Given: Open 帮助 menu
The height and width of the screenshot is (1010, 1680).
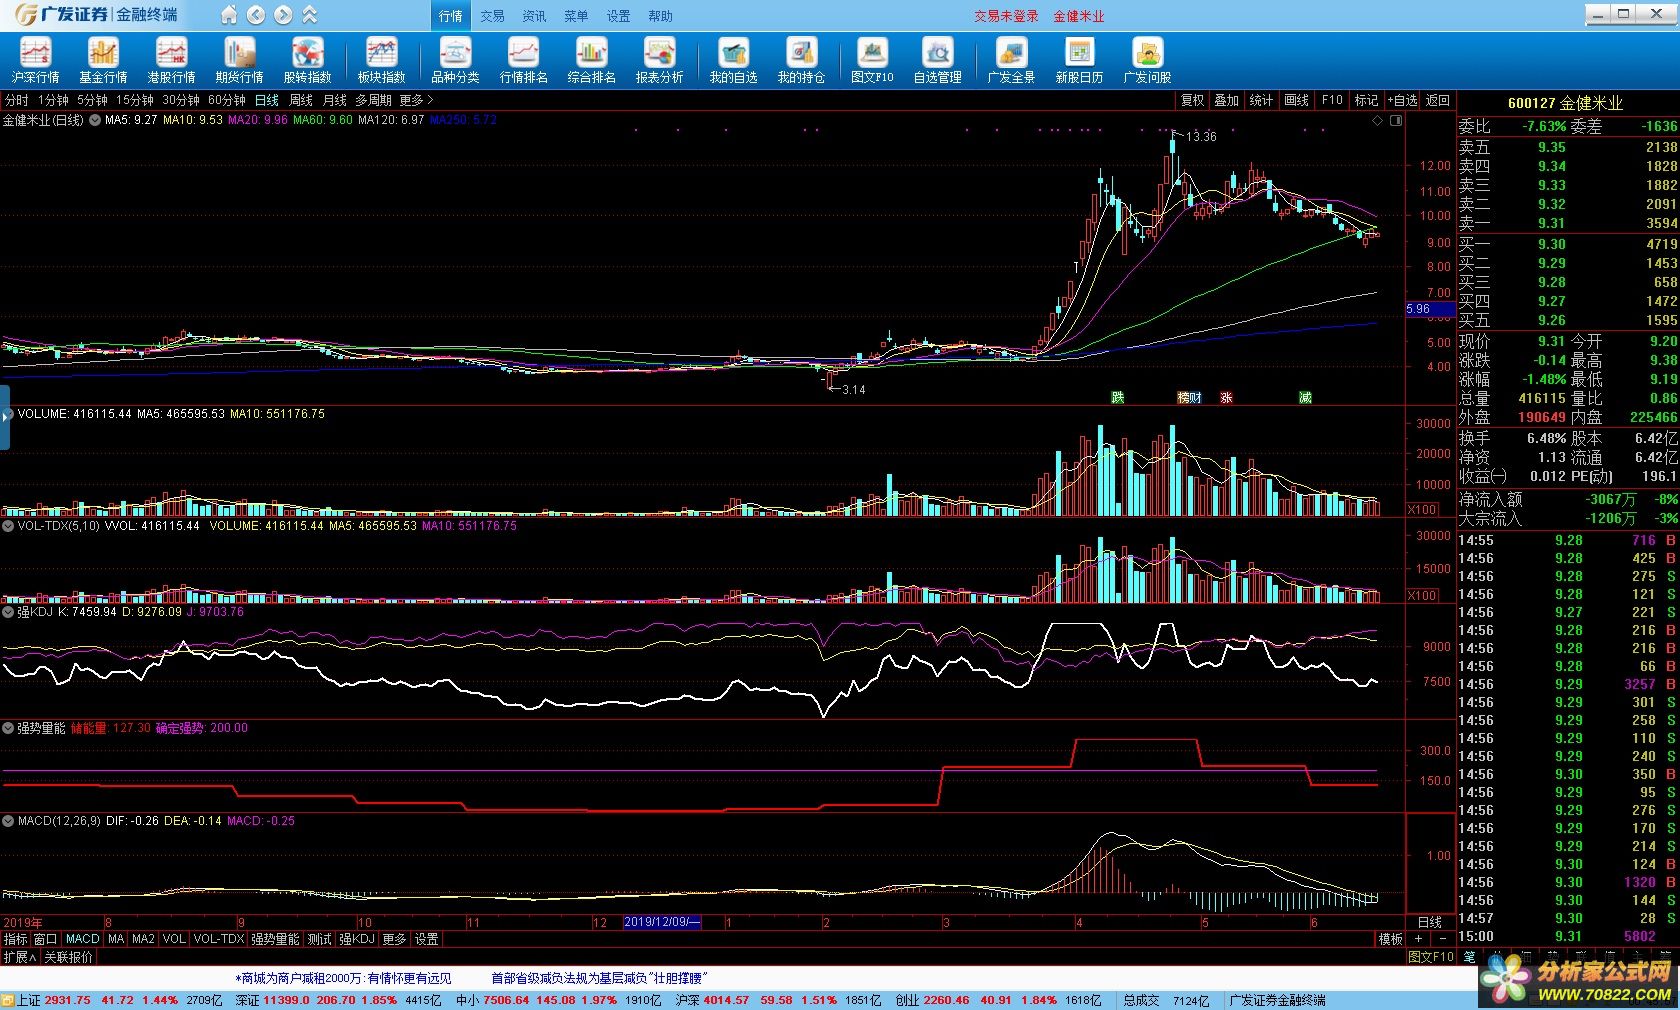Looking at the screenshot, I should click(x=660, y=16).
